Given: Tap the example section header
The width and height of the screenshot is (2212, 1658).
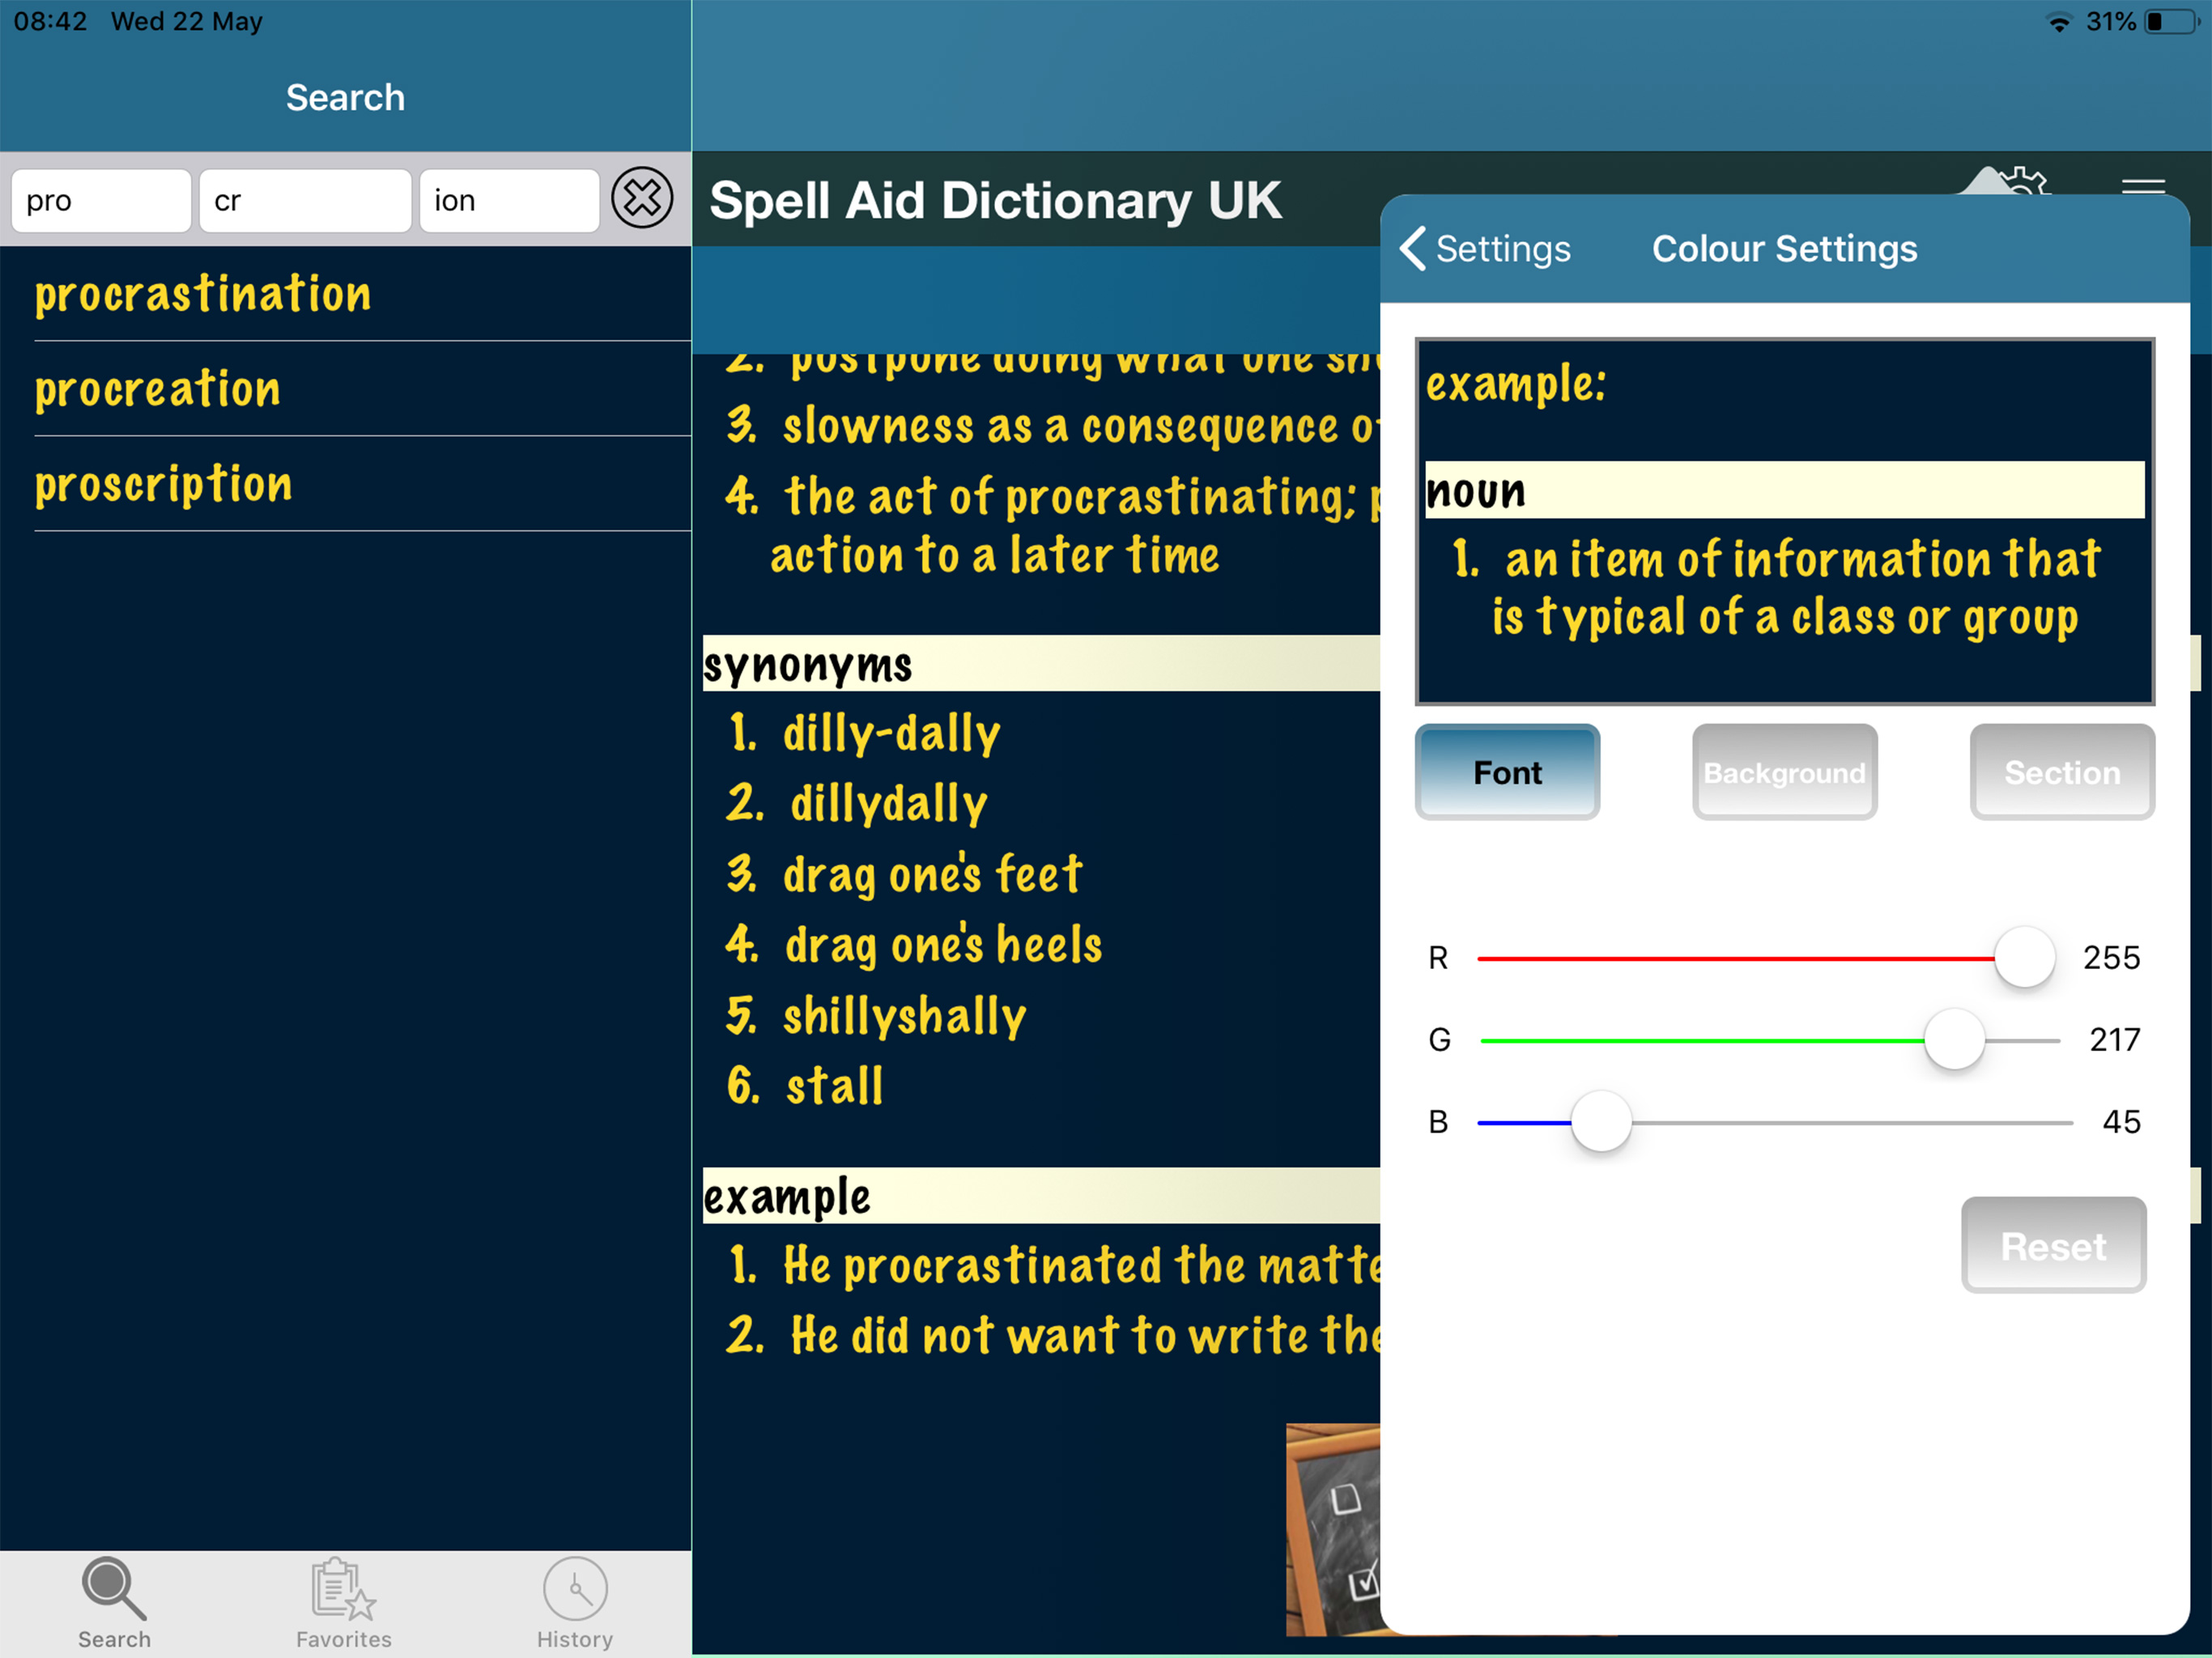Looking at the screenshot, I should tap(1041, 1196).
